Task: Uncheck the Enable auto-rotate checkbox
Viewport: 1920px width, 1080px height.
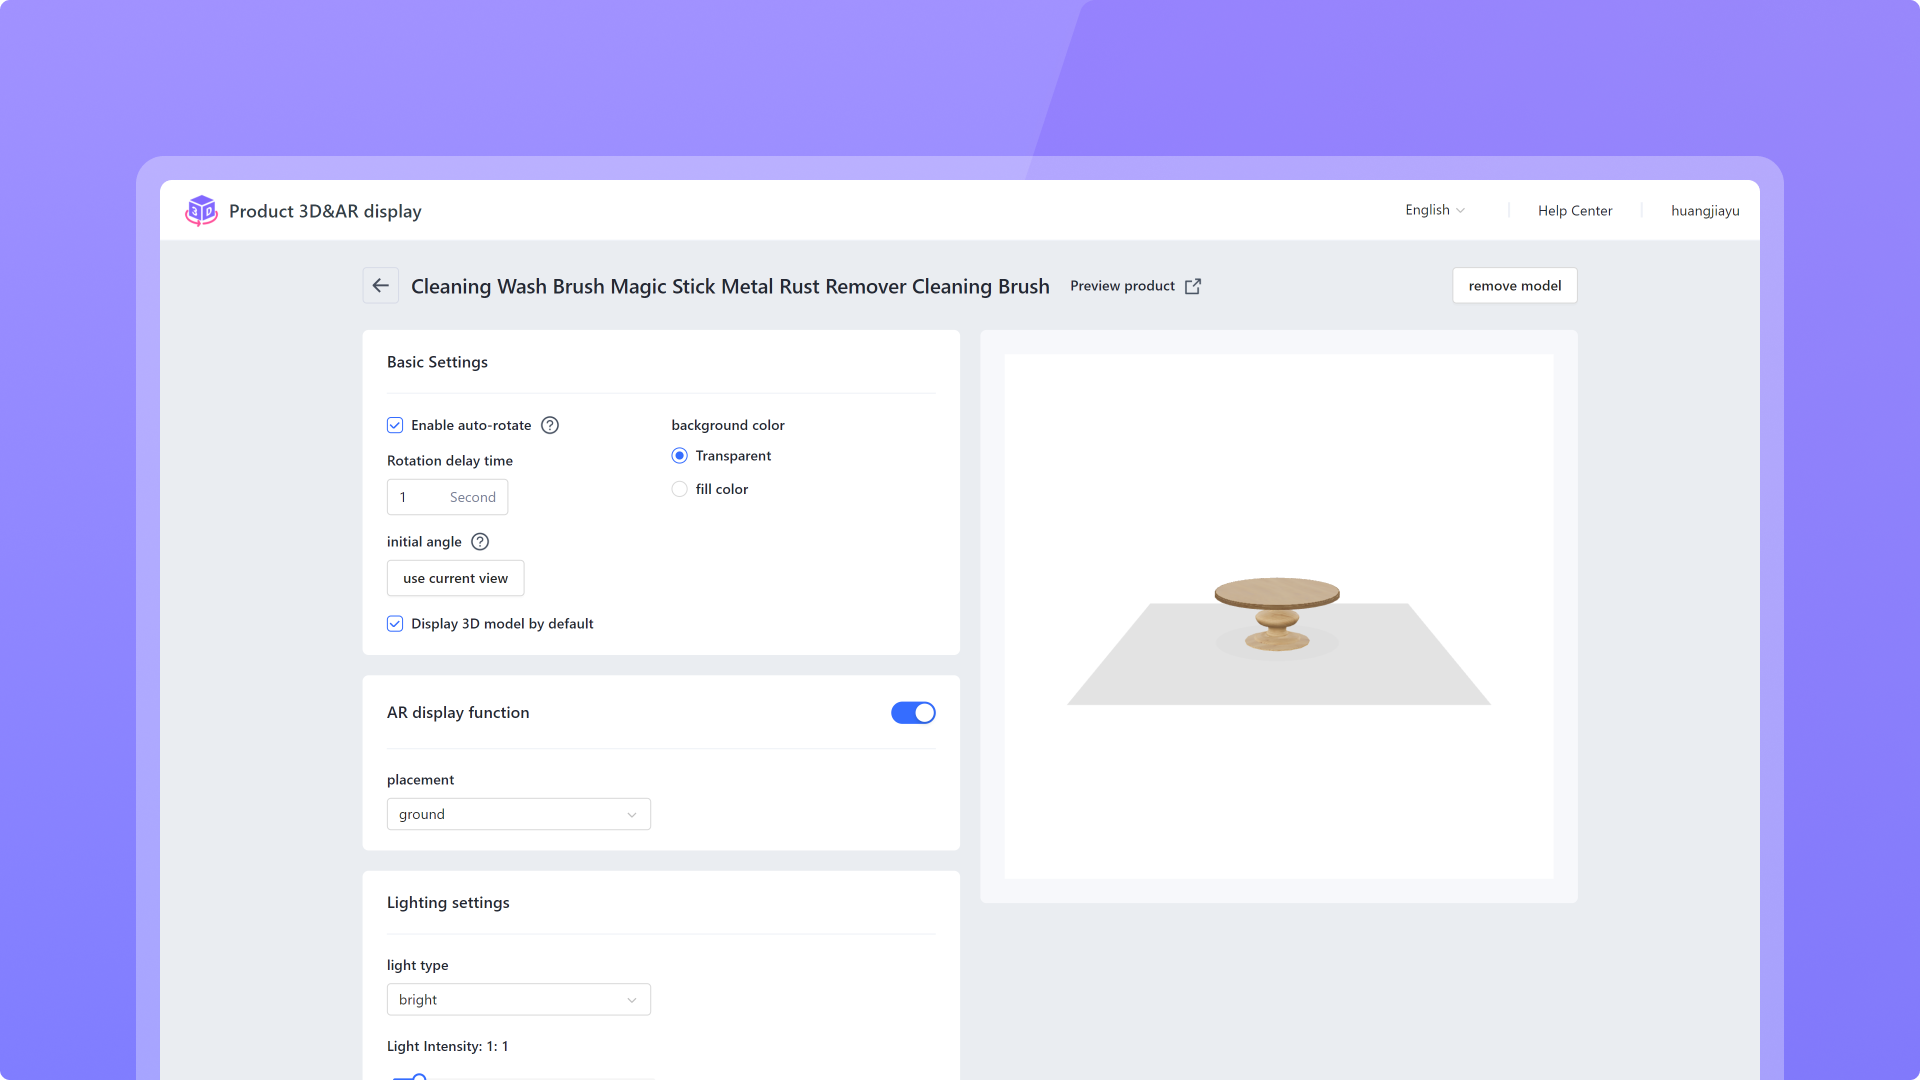Action: point(395,425)
